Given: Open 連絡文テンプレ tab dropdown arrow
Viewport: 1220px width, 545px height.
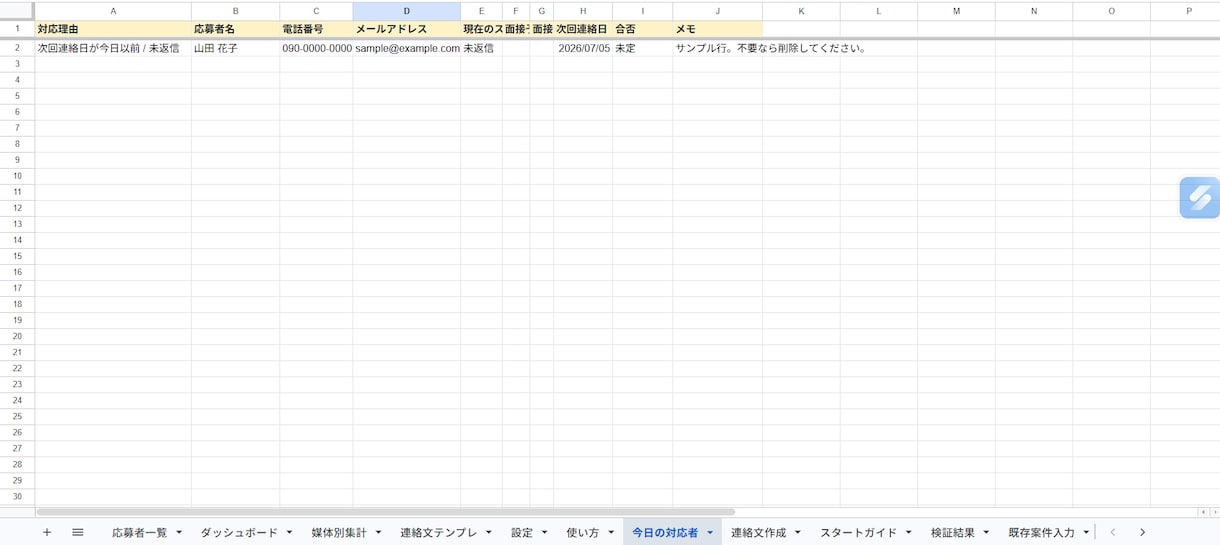Looking at the screenshot, I should click(x=489, y=533).
